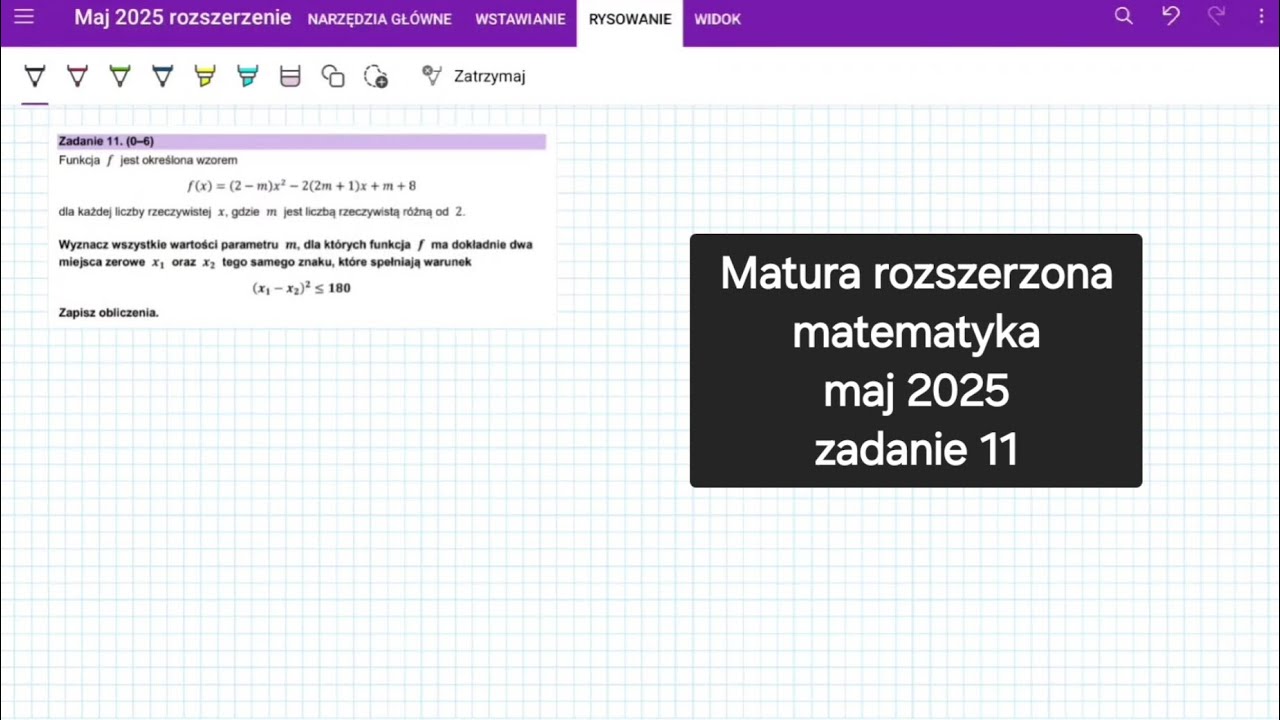The image size is (1280, 720).
Task: Select the black pen tool
Action: (35, 76)
